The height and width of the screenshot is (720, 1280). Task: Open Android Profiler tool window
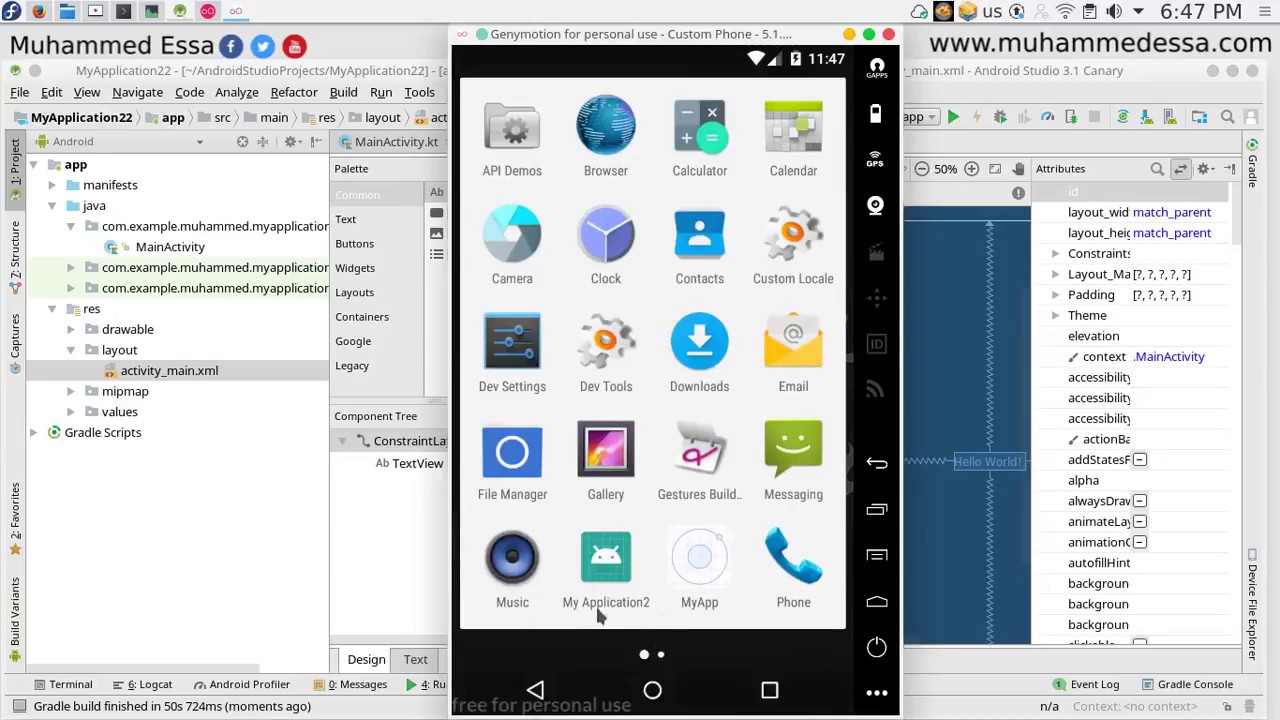[242, 685]
